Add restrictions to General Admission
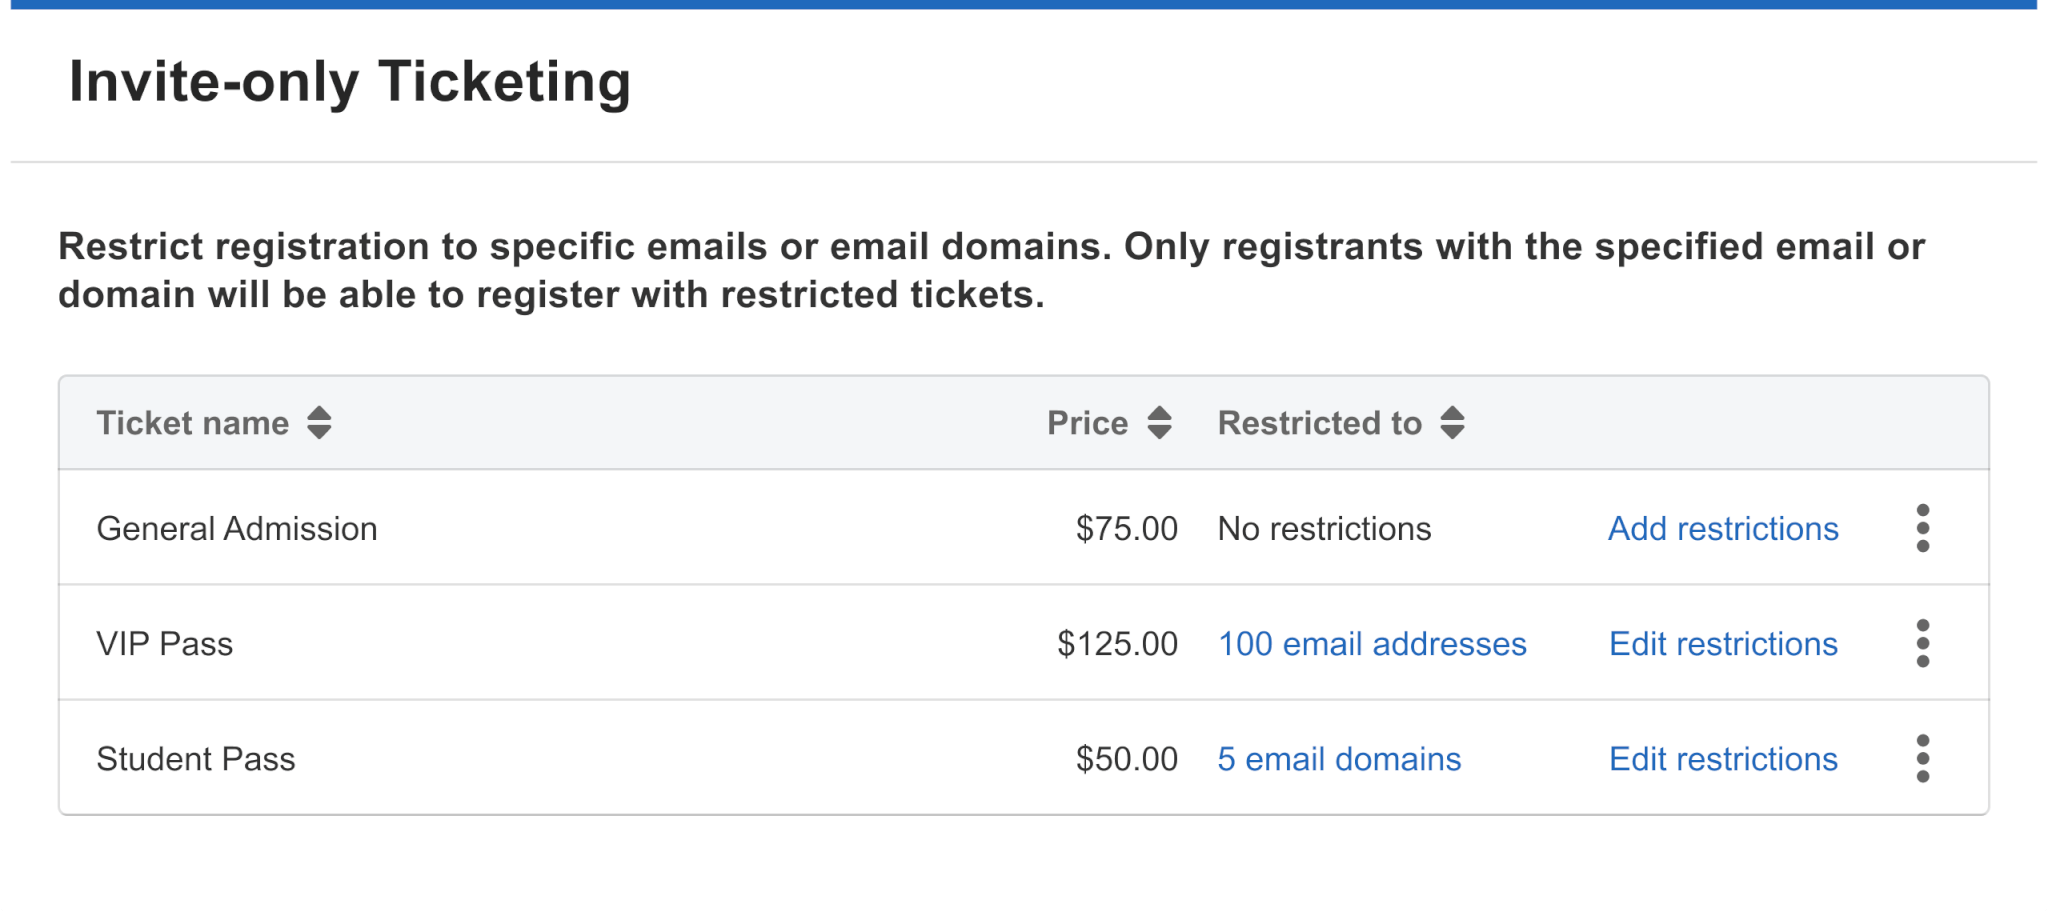The height and width of the screenshot is (912, 2048). click(x=1722, y=528)
